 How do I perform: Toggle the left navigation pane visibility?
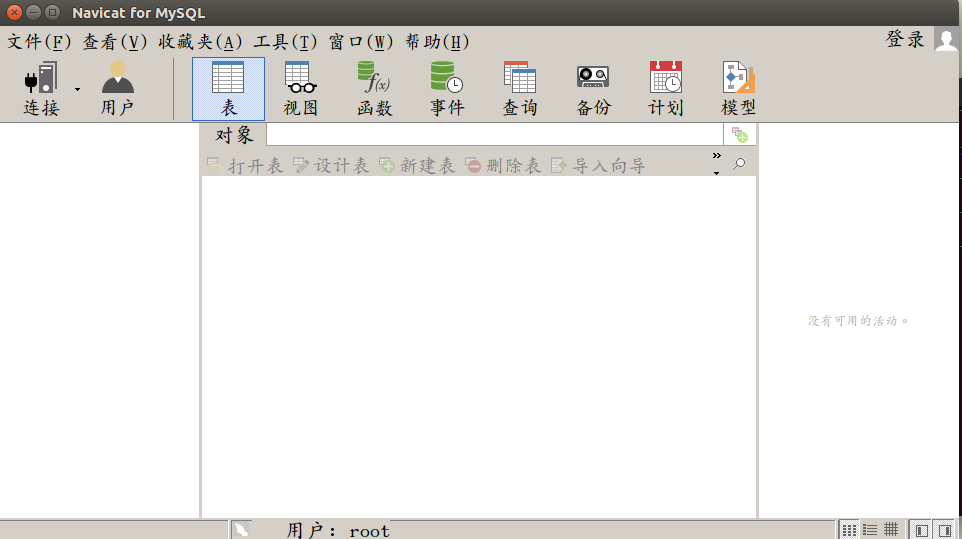[x=922, y=529]
